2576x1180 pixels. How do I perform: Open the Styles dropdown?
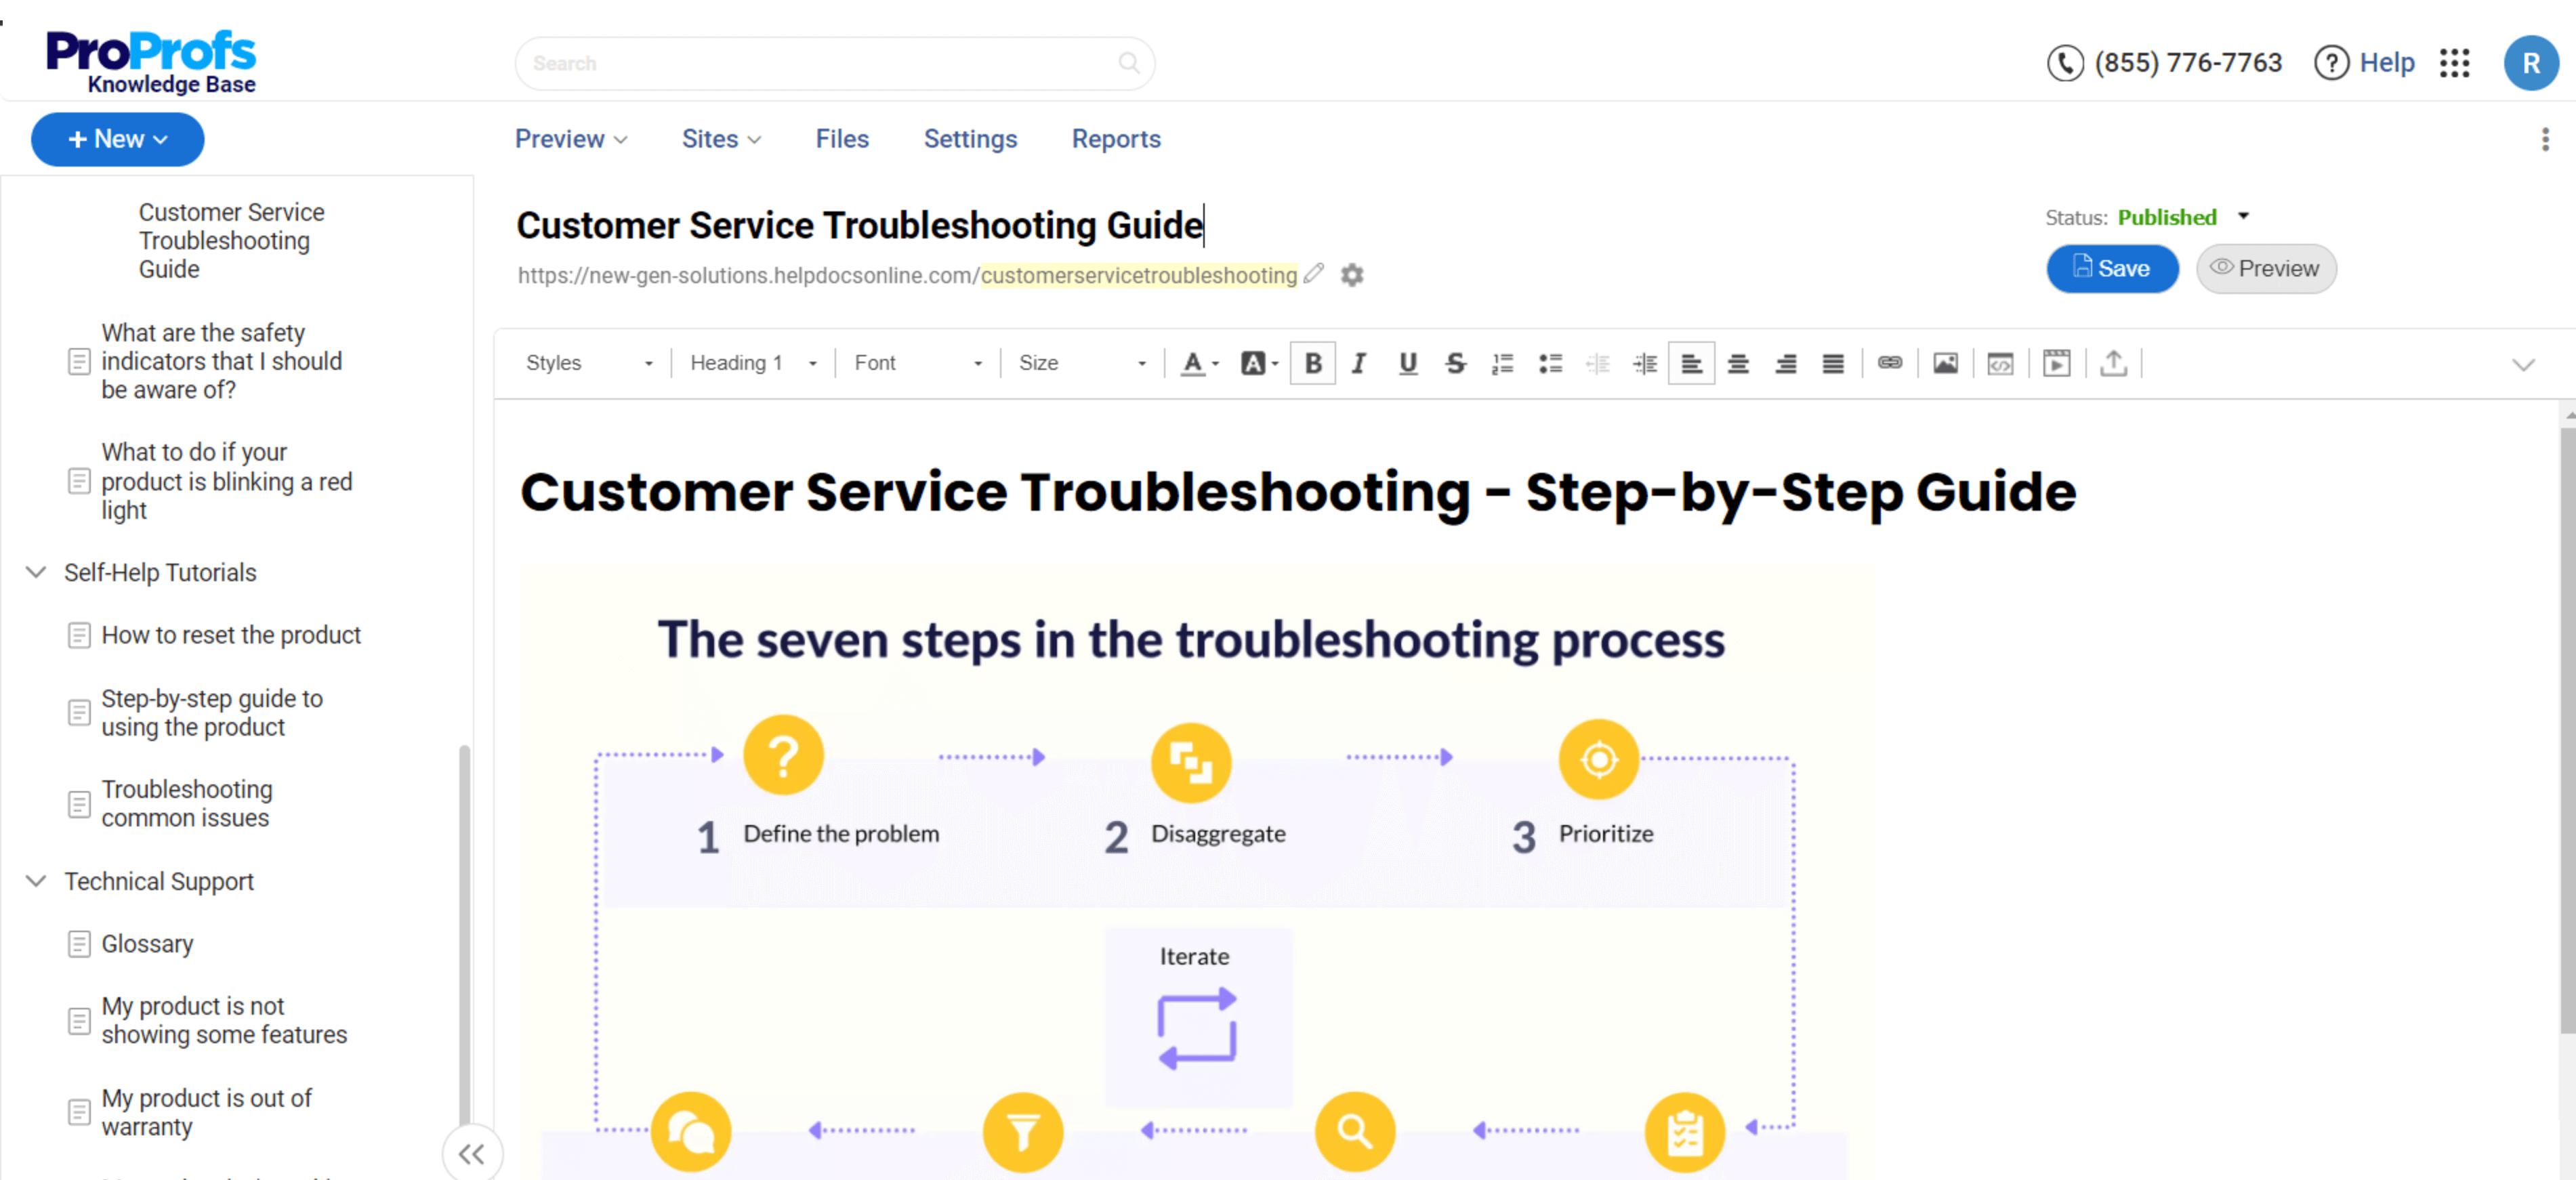(589, 363)
